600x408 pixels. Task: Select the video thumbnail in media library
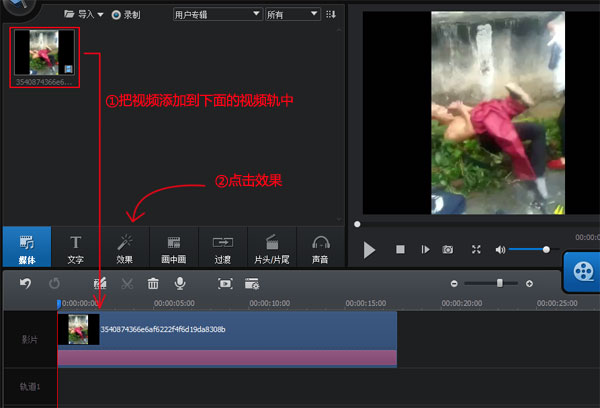(44, 52)
